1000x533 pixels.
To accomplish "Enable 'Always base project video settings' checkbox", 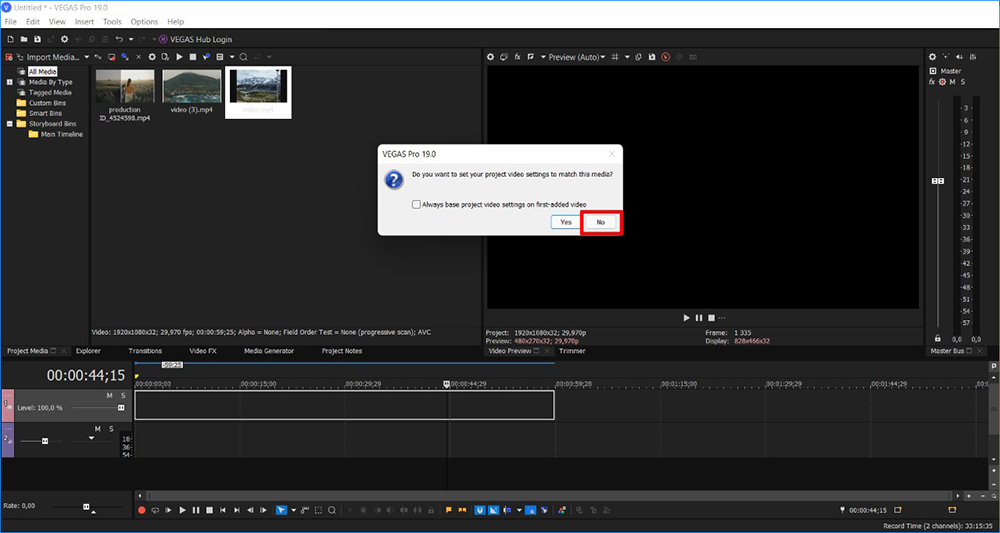I will pos(416,204).
